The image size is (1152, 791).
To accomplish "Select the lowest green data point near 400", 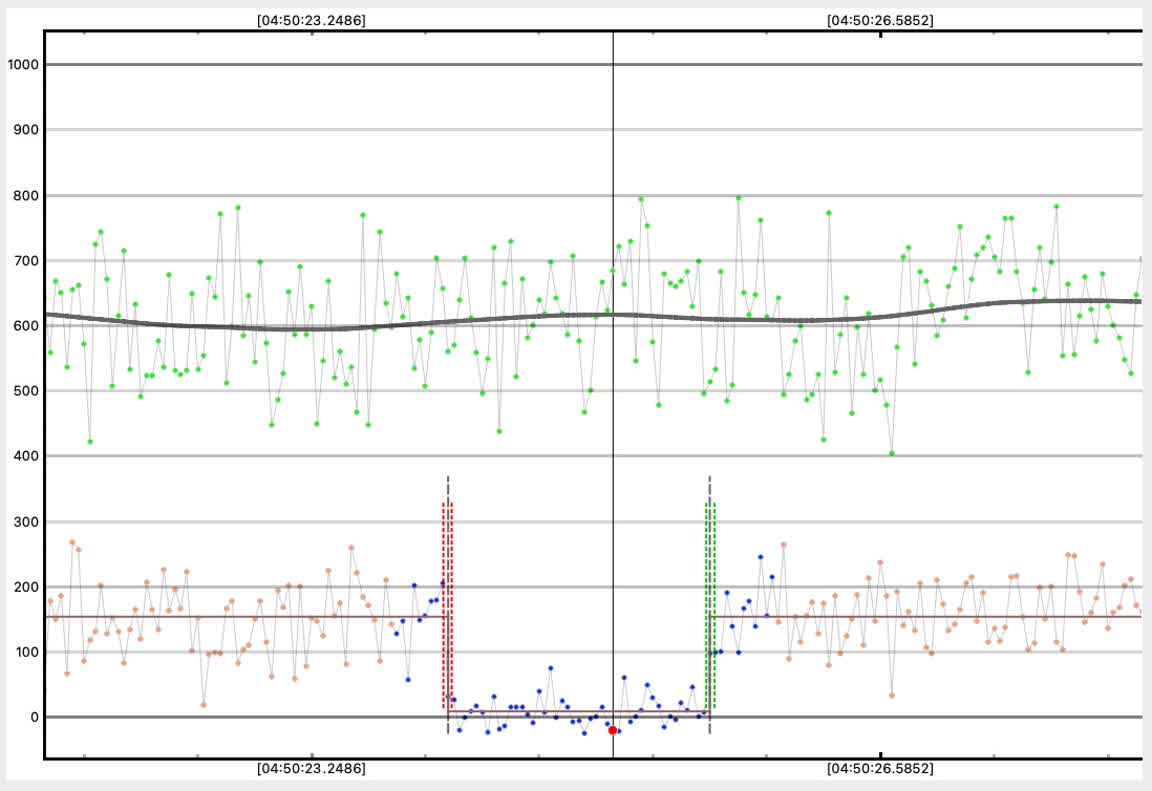I will point(892,453).
